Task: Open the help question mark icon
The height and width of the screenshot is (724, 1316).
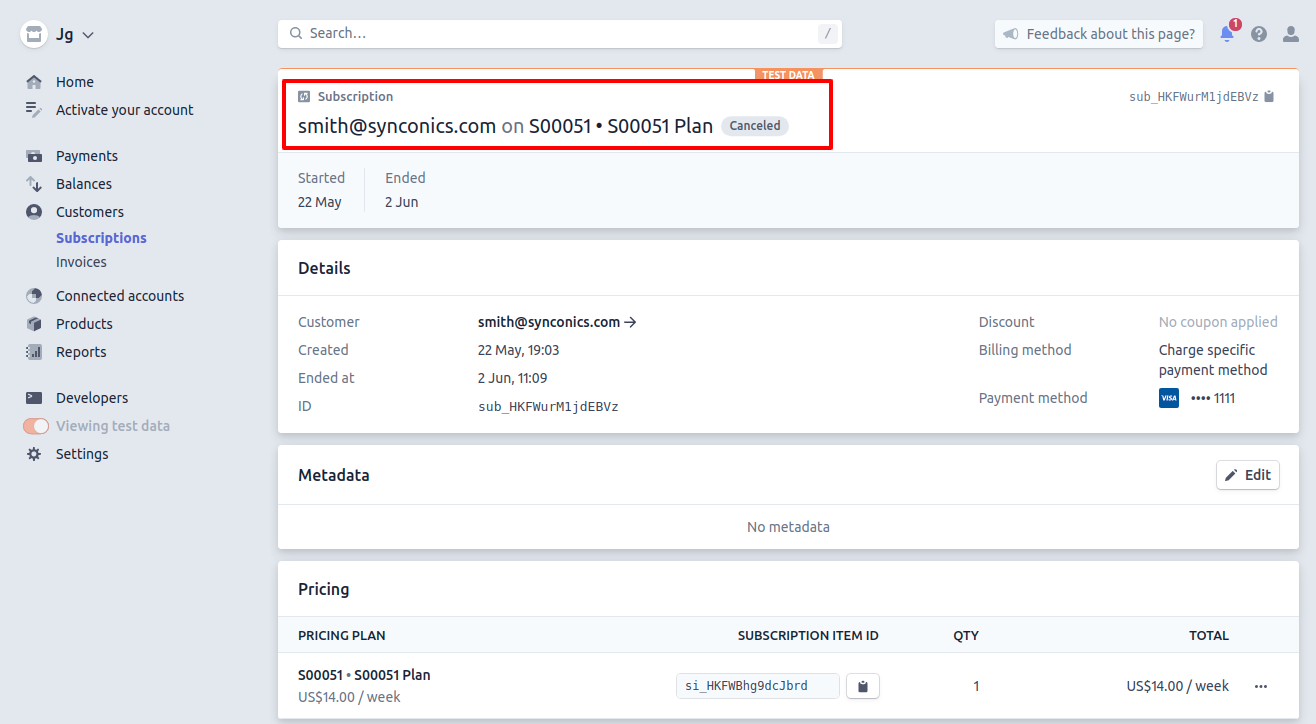Action: coord(1259,34)
